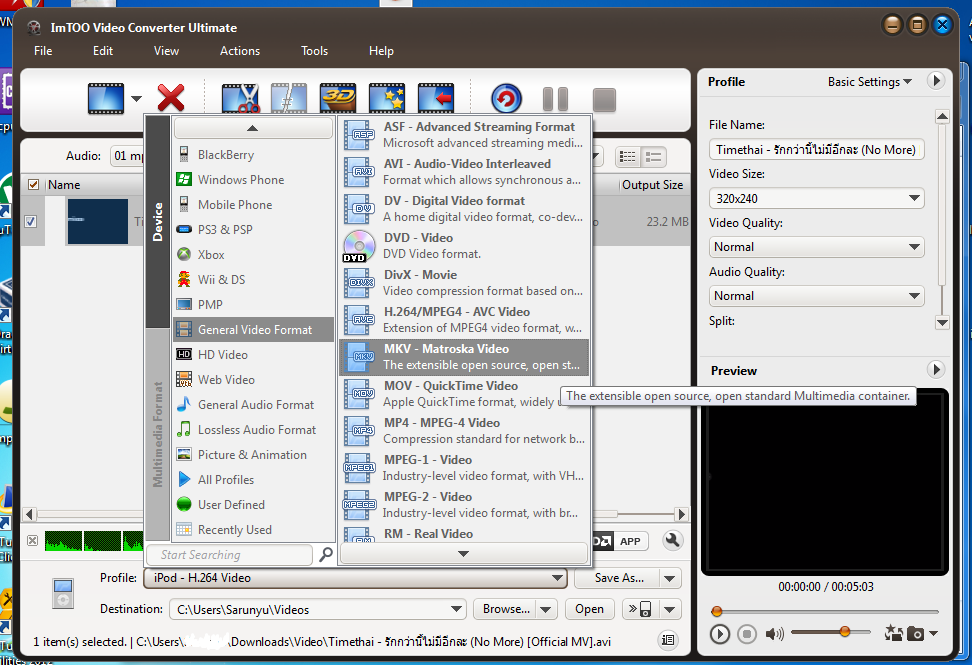972x665 pixels.
Task: Choose MPEG-1 Video profile
Action: (464, 468)
